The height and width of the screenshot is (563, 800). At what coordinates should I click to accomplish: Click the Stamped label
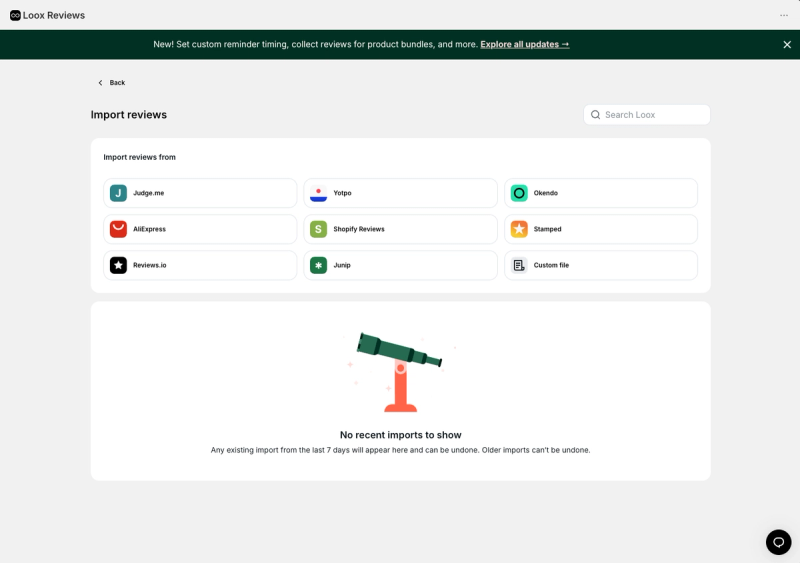[x=547, y=229]
